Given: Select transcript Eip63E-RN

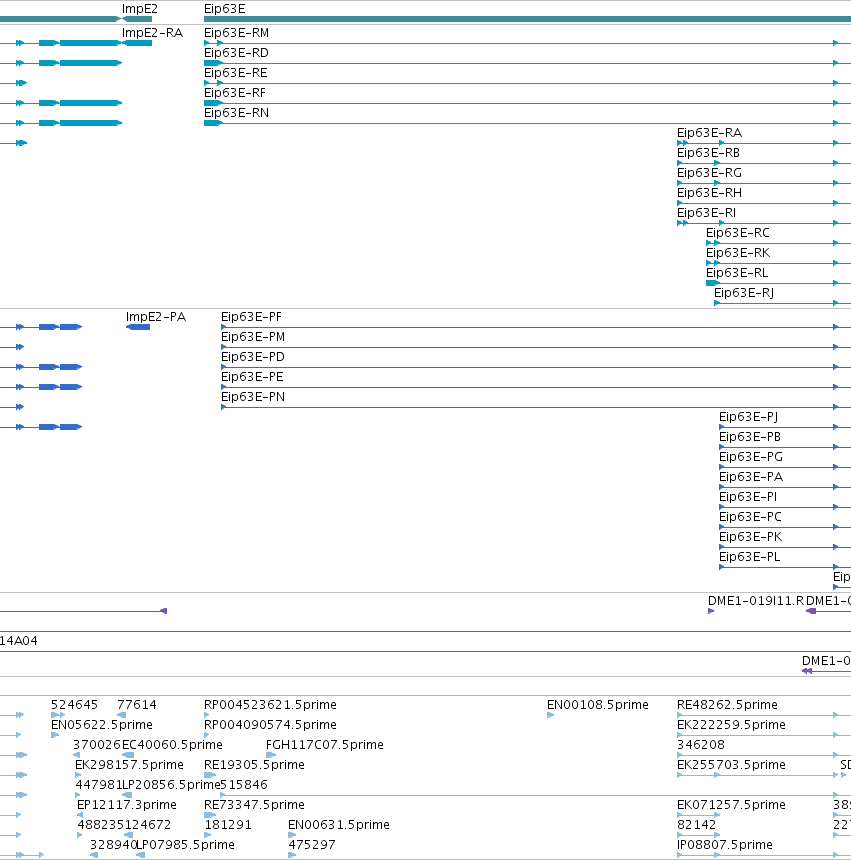Looking at the screenshot, I should coord(236,113).
